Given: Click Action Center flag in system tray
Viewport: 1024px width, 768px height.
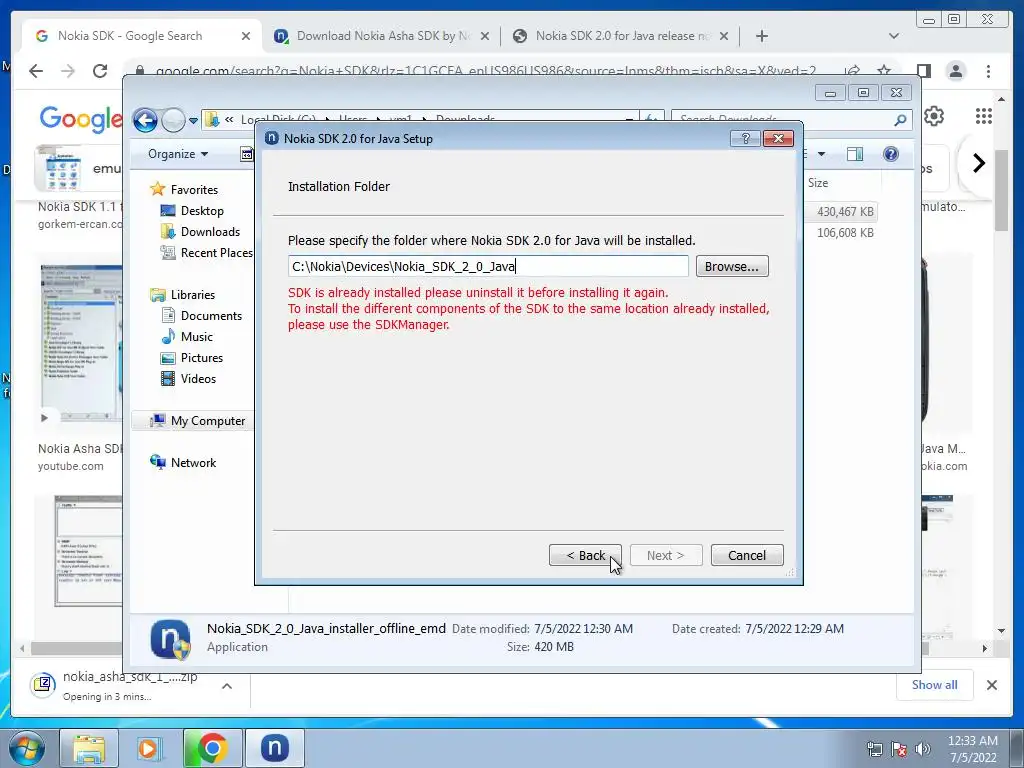Looking at the screenshot, I should coord(899,749).
